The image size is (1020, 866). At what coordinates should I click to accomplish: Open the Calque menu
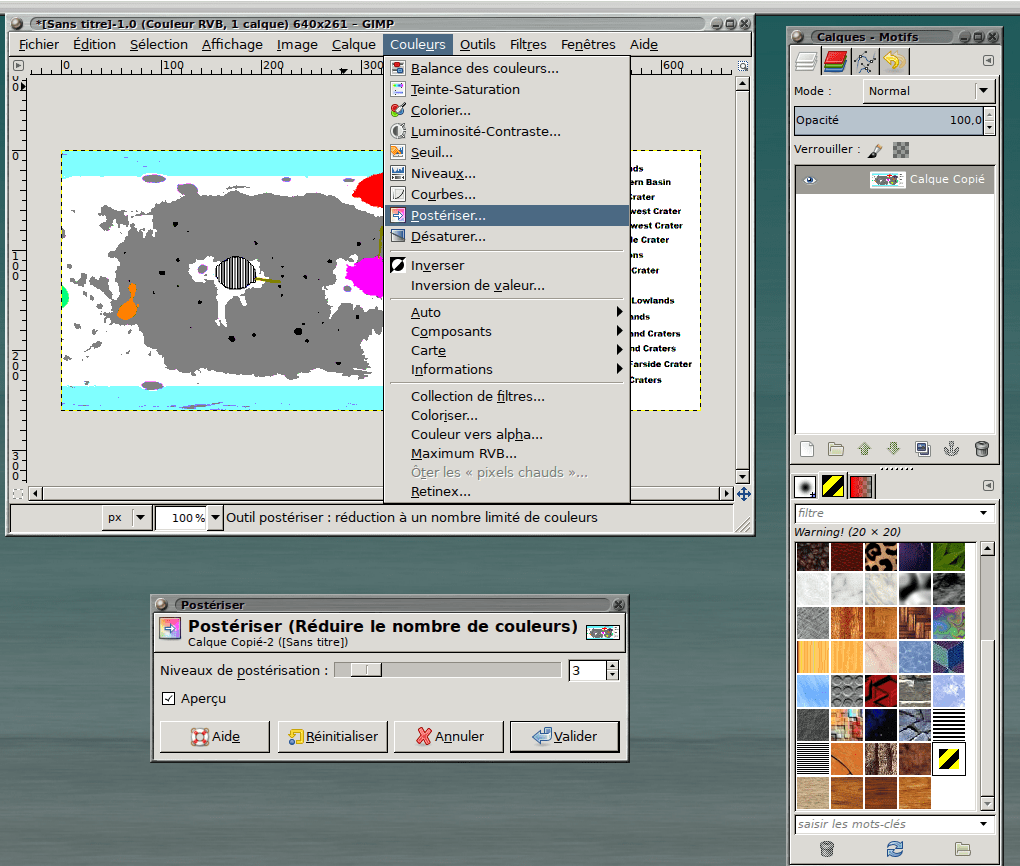click(x=353, y=44)
